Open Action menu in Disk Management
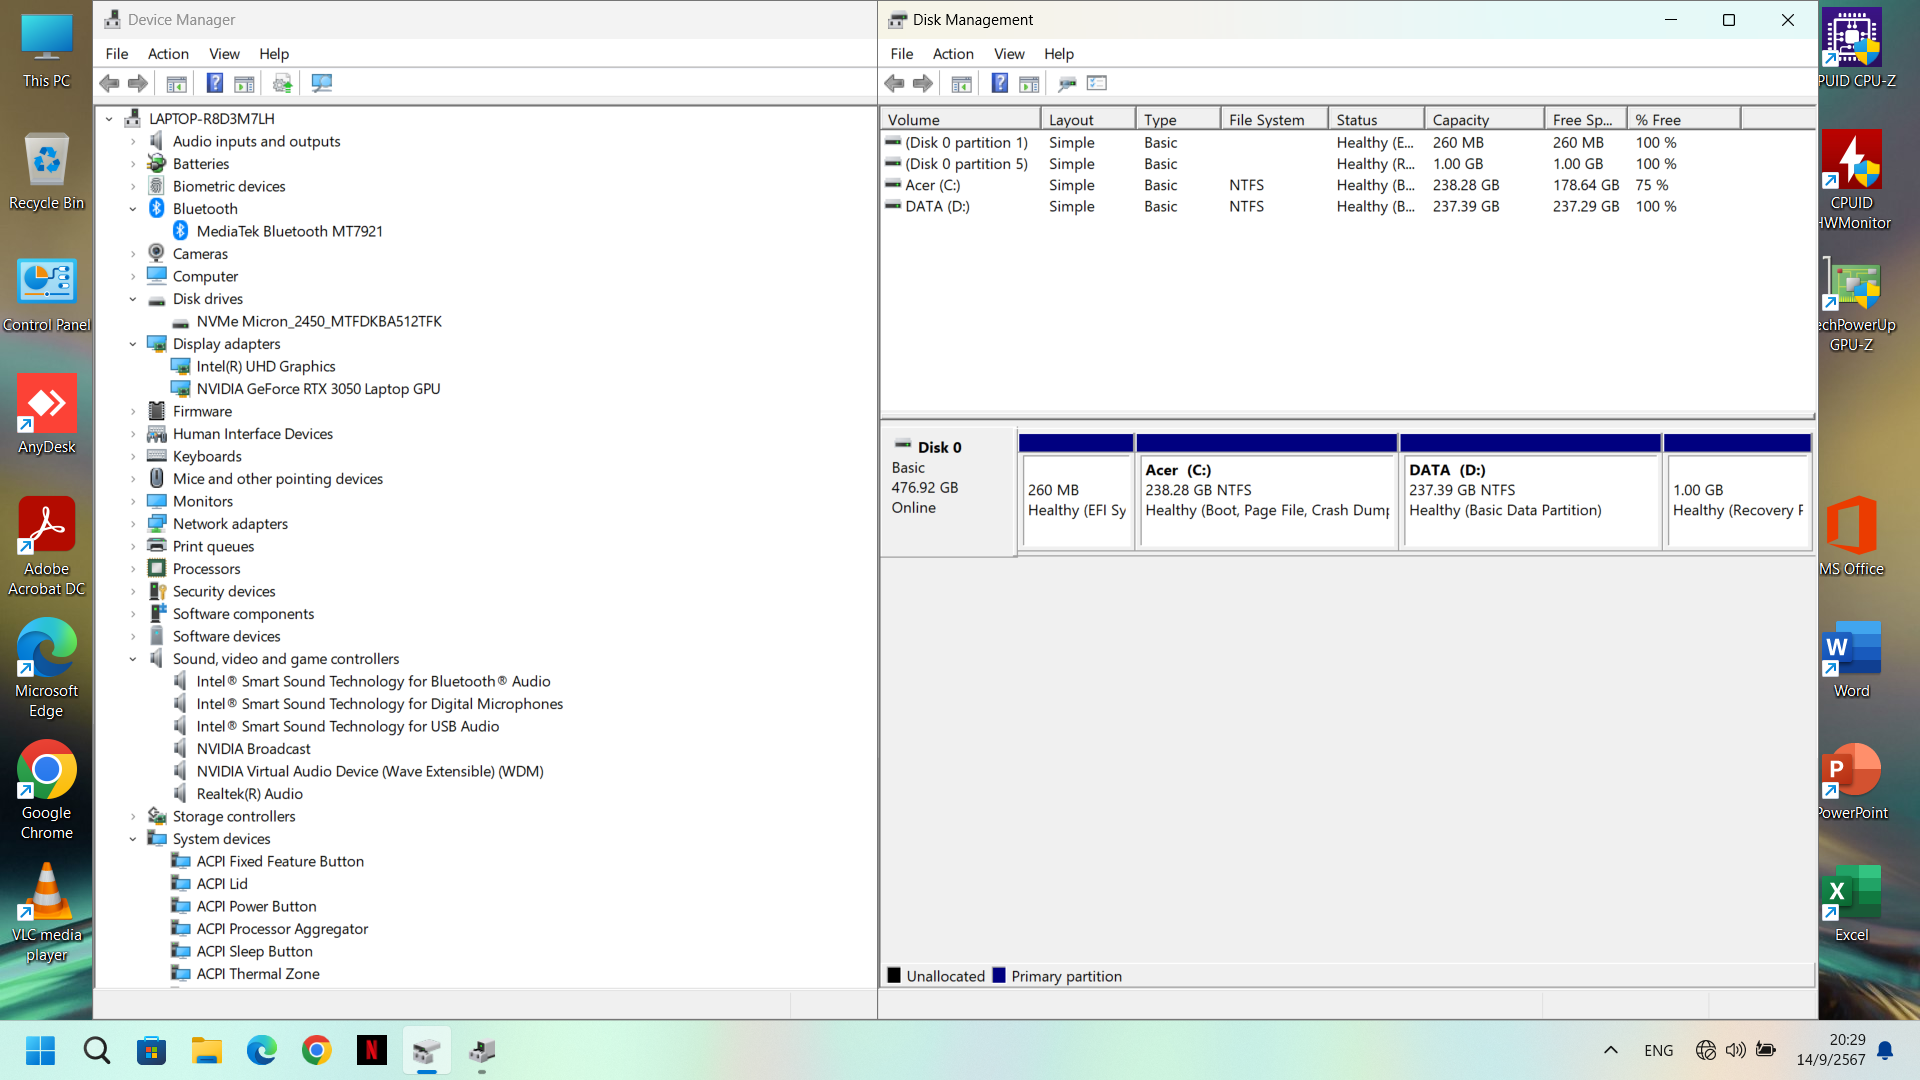This screenshot has width=1920, height=1080. tap(952, 54)
